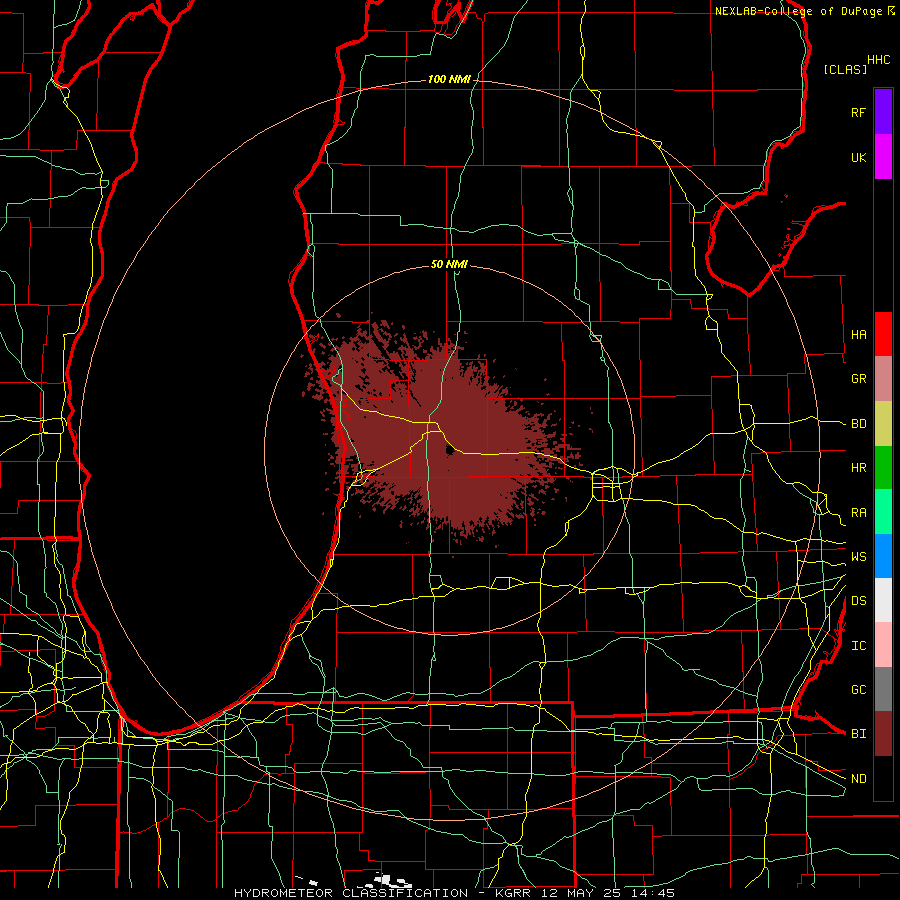Click the NEXLAB-College of DuPage credit text

(x=798, y=11)
